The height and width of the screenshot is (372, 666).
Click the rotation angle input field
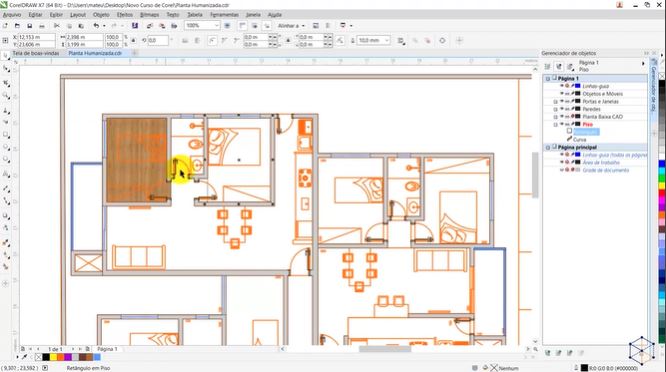coord(158,40)
